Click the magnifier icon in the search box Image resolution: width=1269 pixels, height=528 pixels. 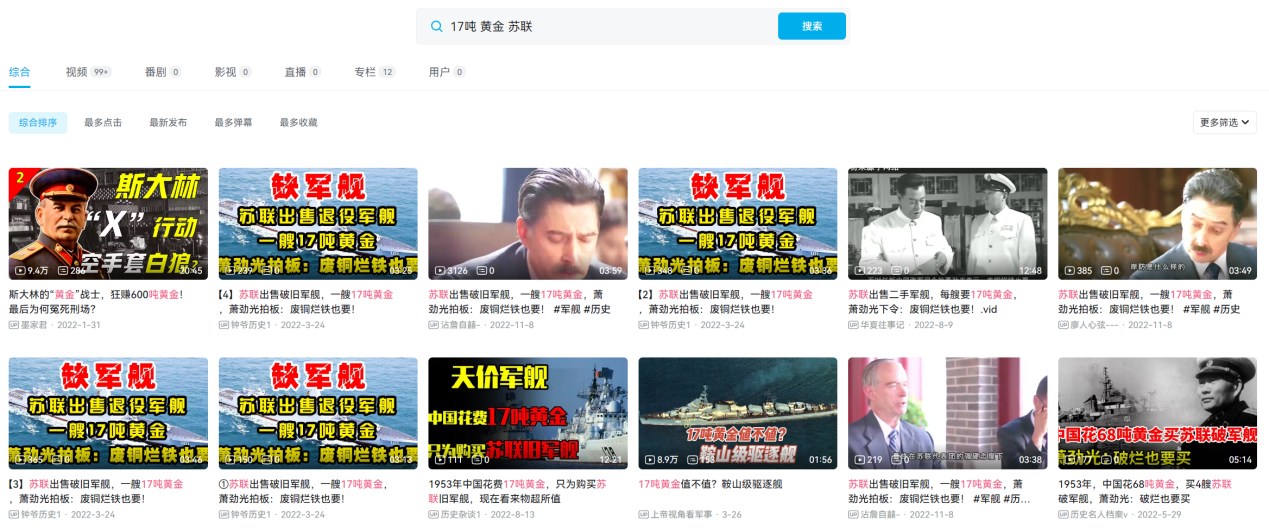coord(436,26)
